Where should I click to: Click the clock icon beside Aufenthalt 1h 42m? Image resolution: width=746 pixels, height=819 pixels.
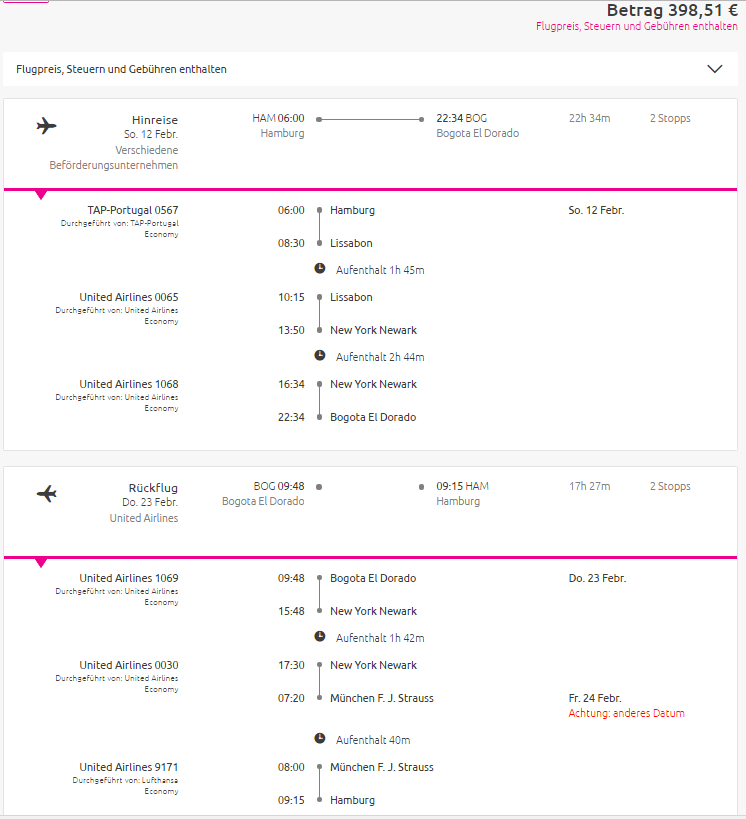tap(320, 637)
